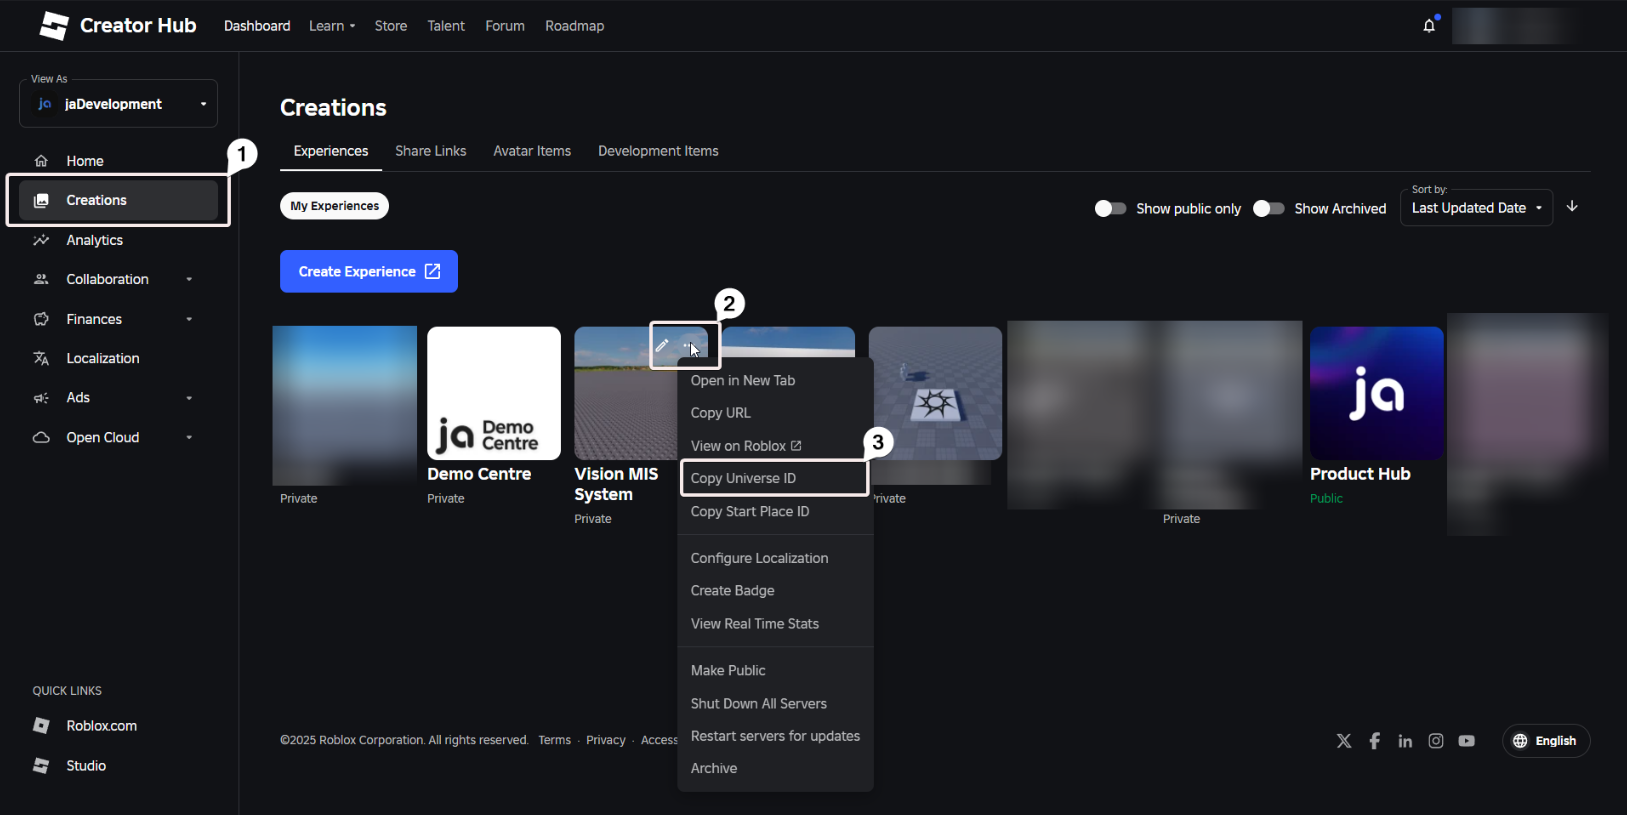Open the English language selector

1545,741
